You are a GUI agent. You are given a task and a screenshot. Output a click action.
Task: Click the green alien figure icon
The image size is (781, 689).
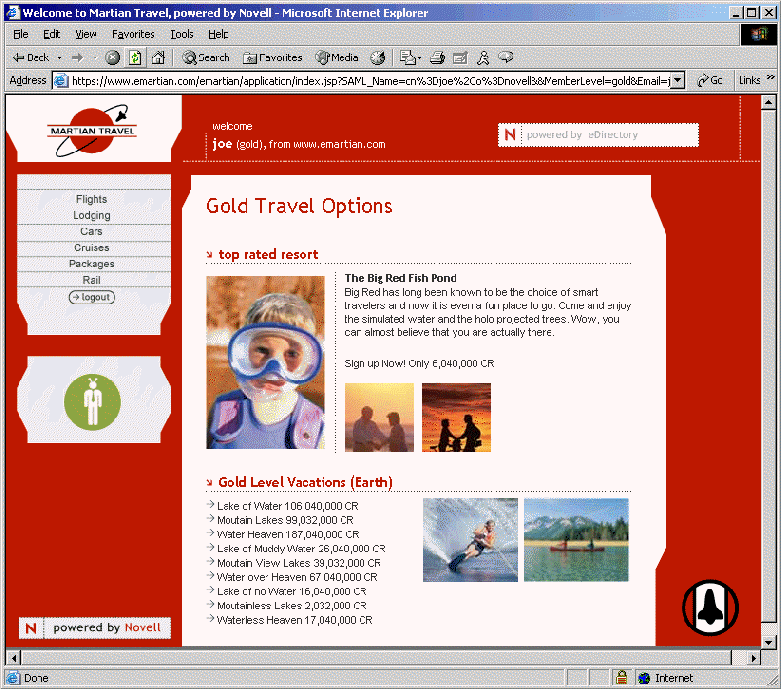[92, 400]
